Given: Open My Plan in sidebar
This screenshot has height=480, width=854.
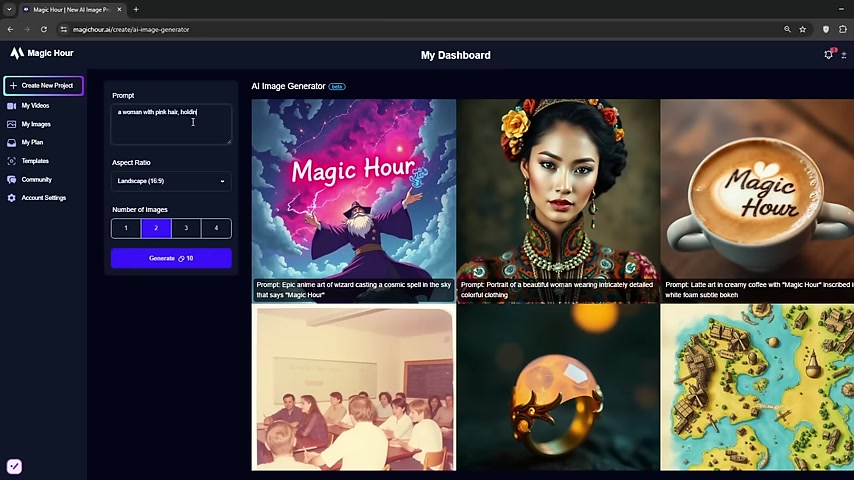Looking at the screenshot, I should tap(32, 143).
